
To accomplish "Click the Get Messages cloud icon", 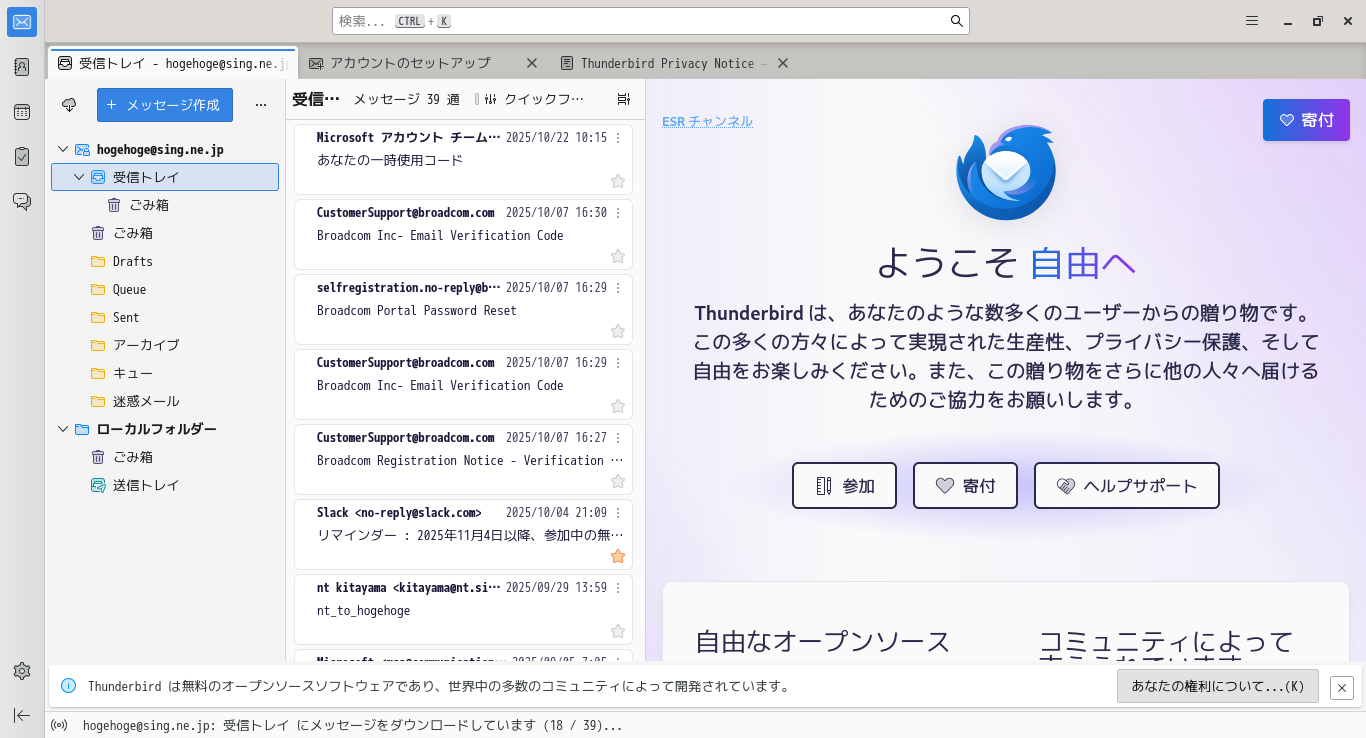I will (69, 105).
